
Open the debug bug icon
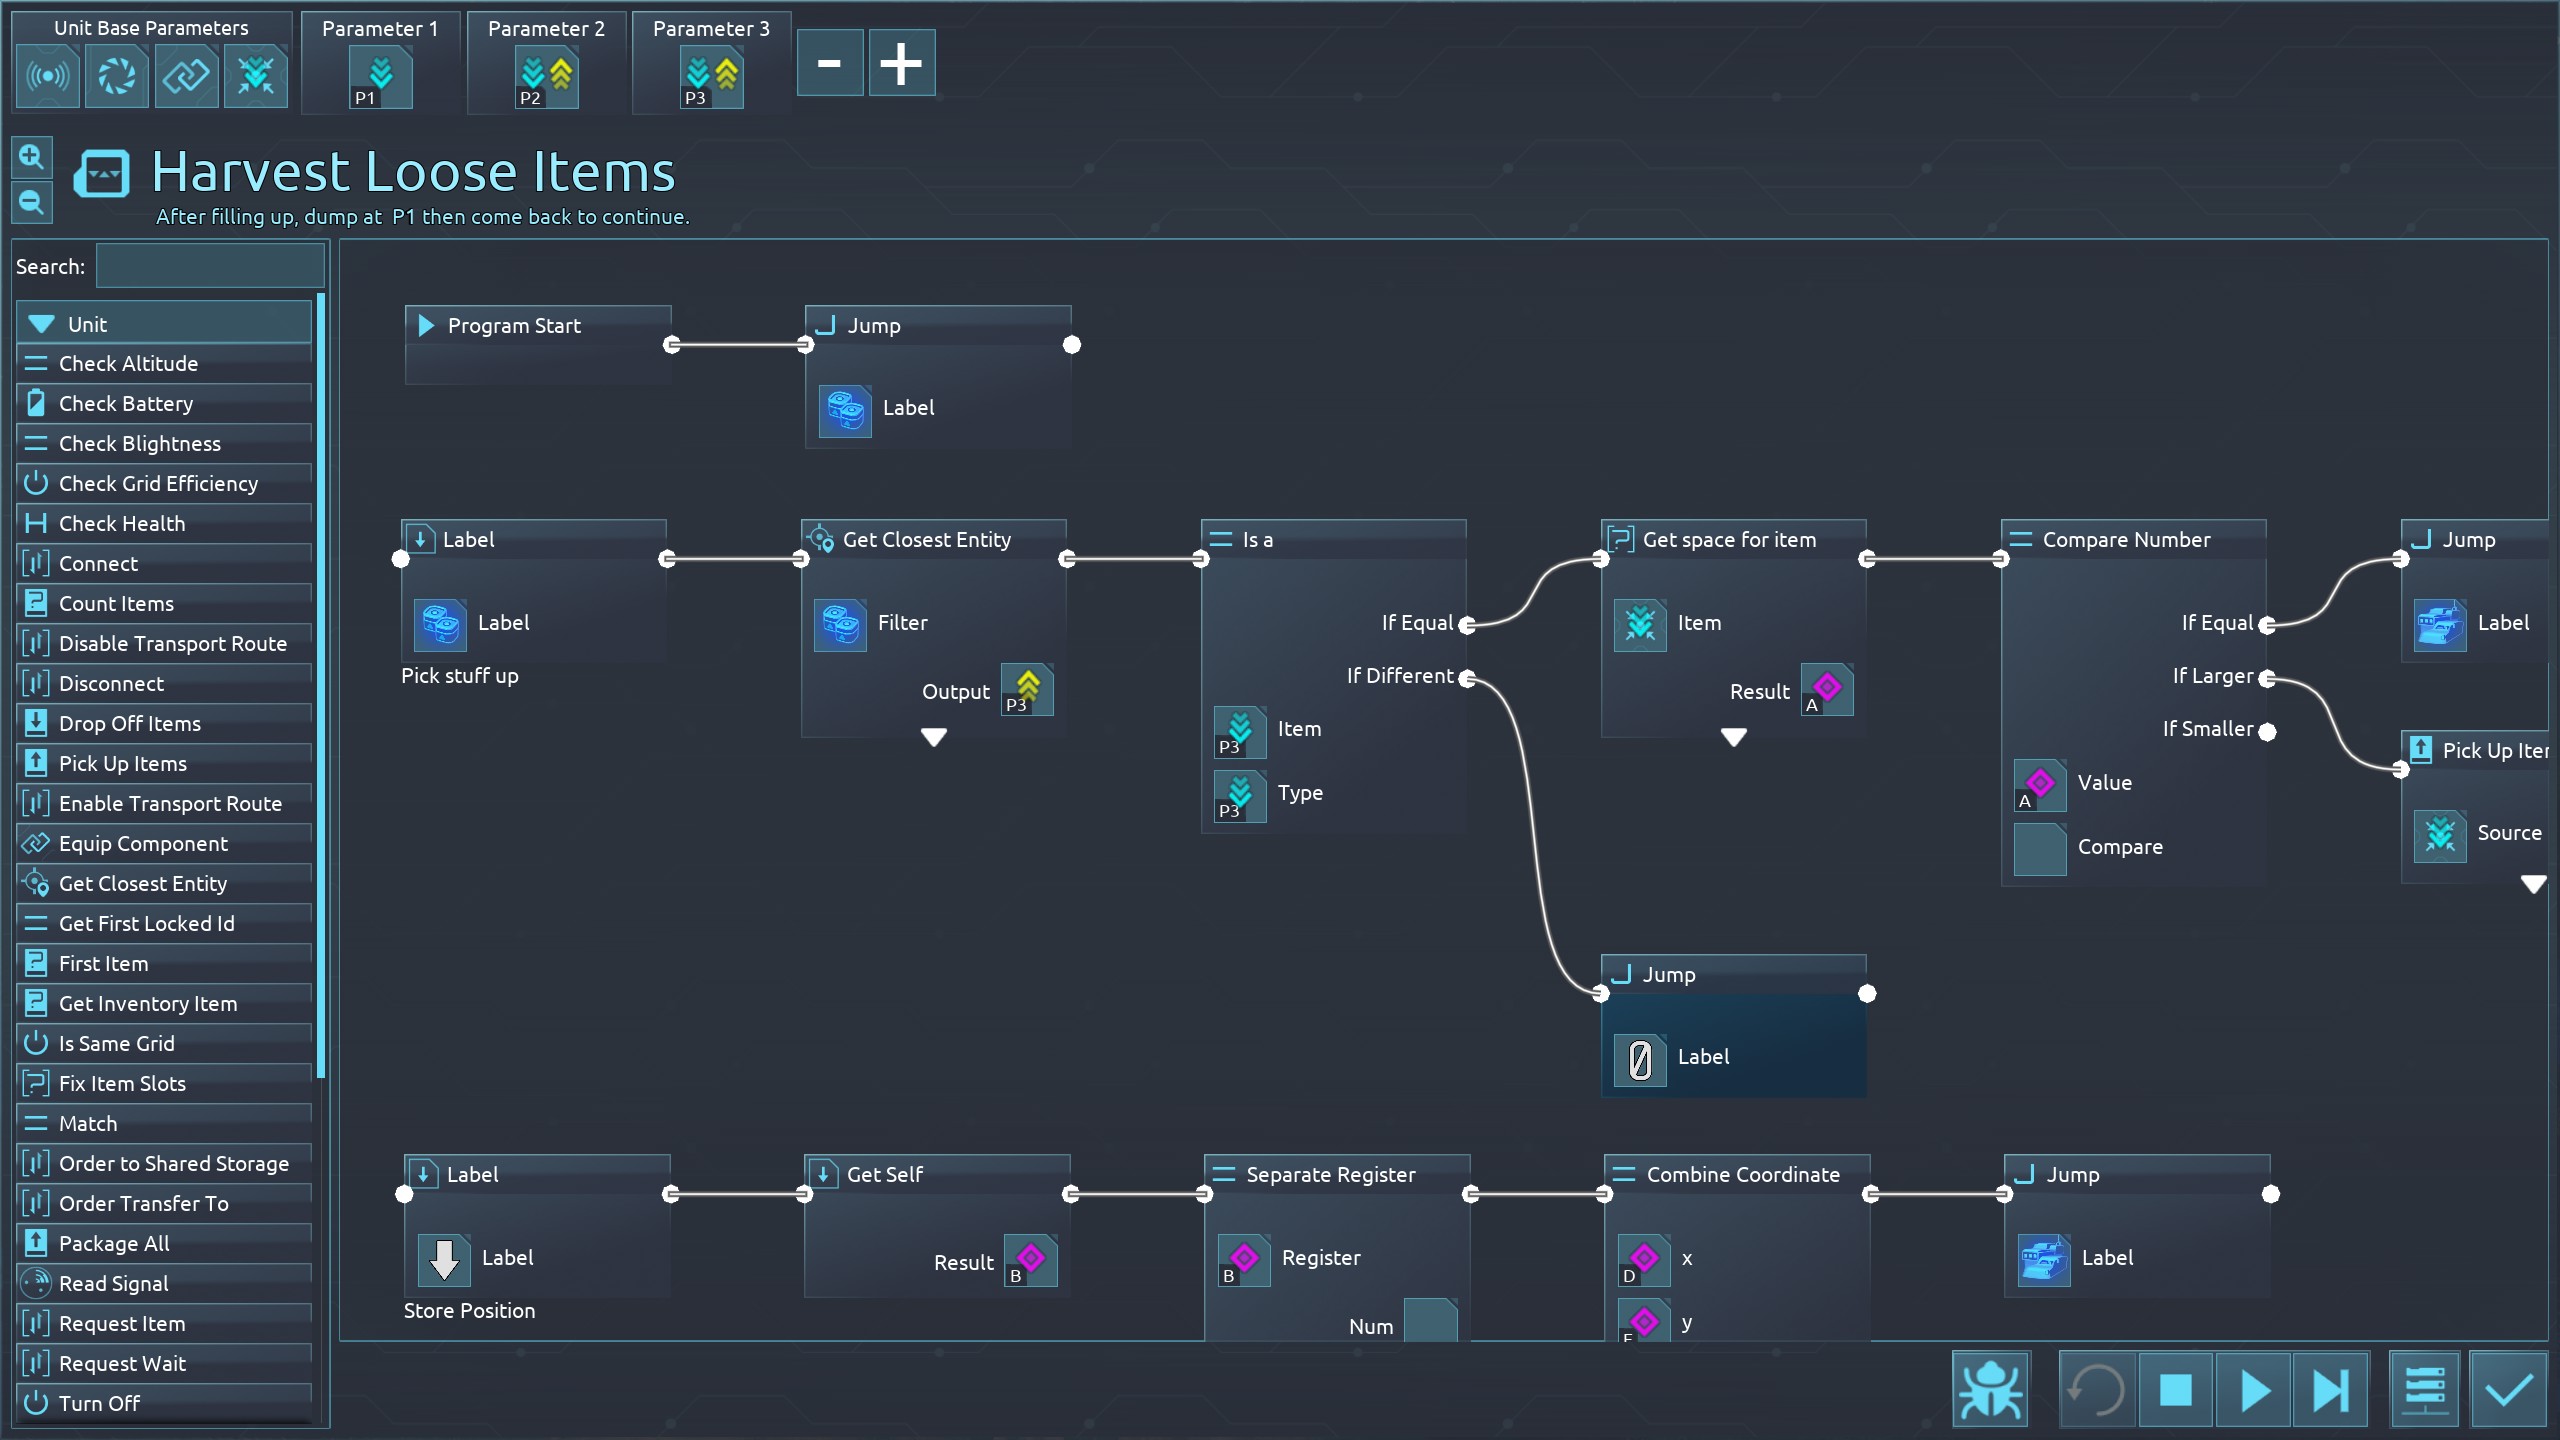(x=1990, y=1390)
